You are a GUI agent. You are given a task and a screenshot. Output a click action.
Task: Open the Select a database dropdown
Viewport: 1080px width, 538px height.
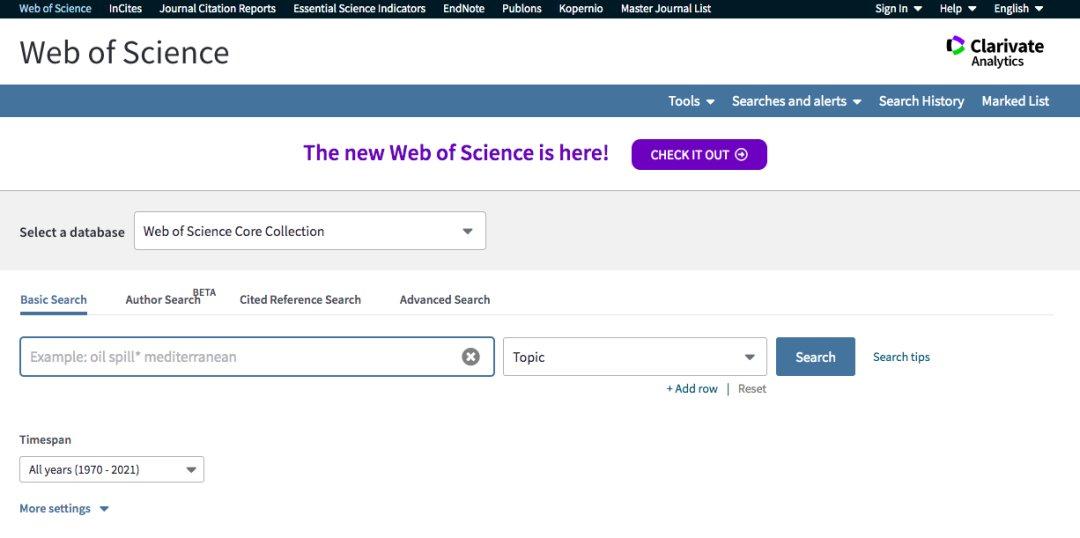310,231
